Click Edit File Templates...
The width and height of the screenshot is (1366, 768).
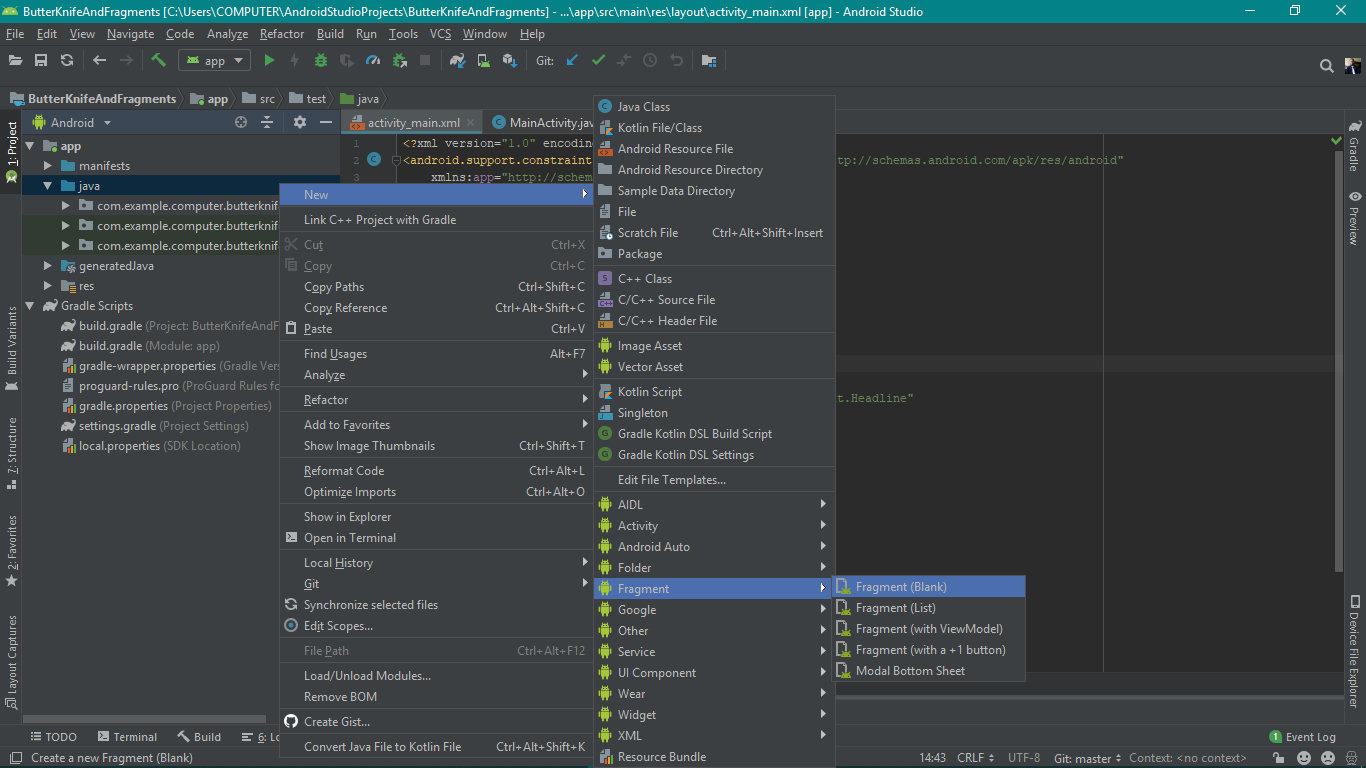(x=714, y=480)
